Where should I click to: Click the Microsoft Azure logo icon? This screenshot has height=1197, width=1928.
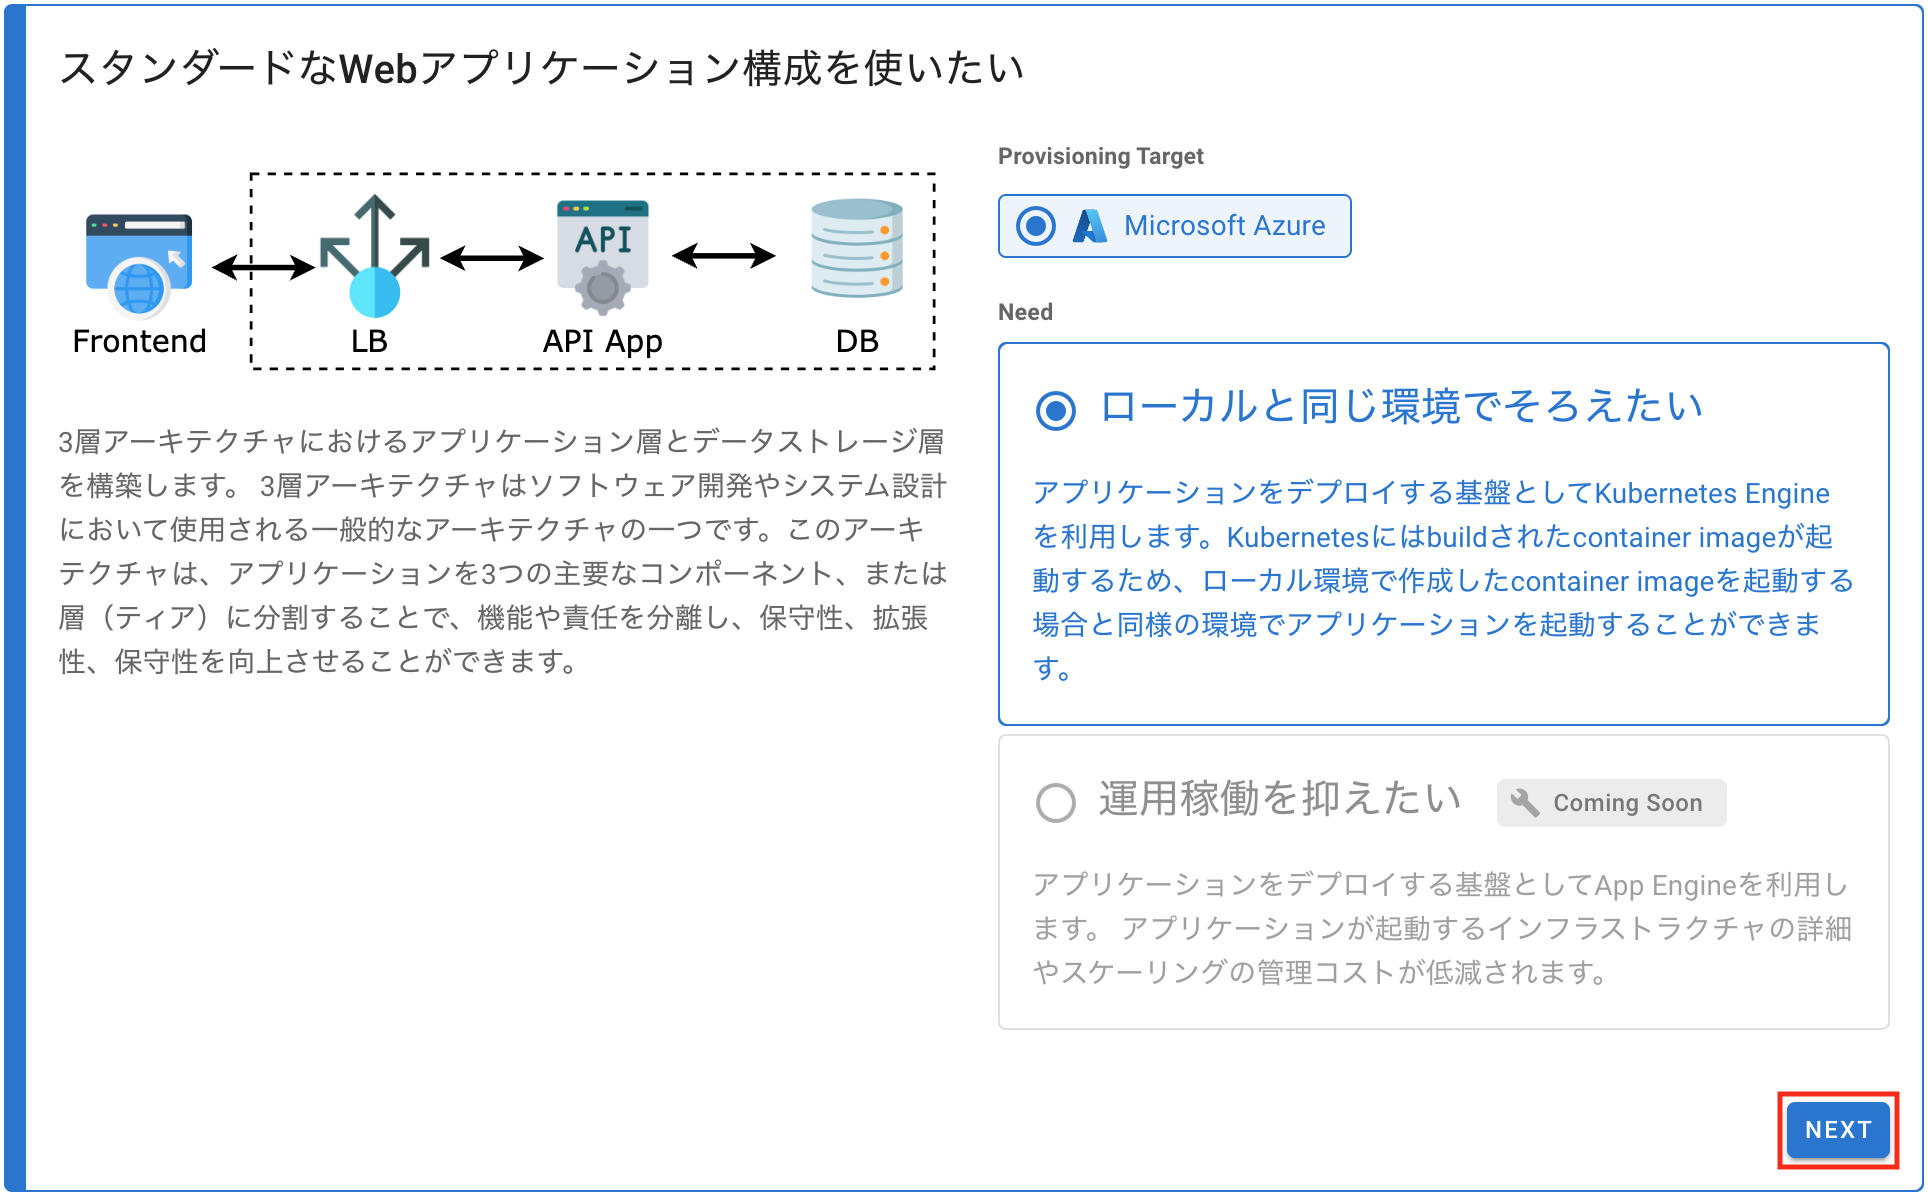pyautogui.click(x=1089, y=226)
